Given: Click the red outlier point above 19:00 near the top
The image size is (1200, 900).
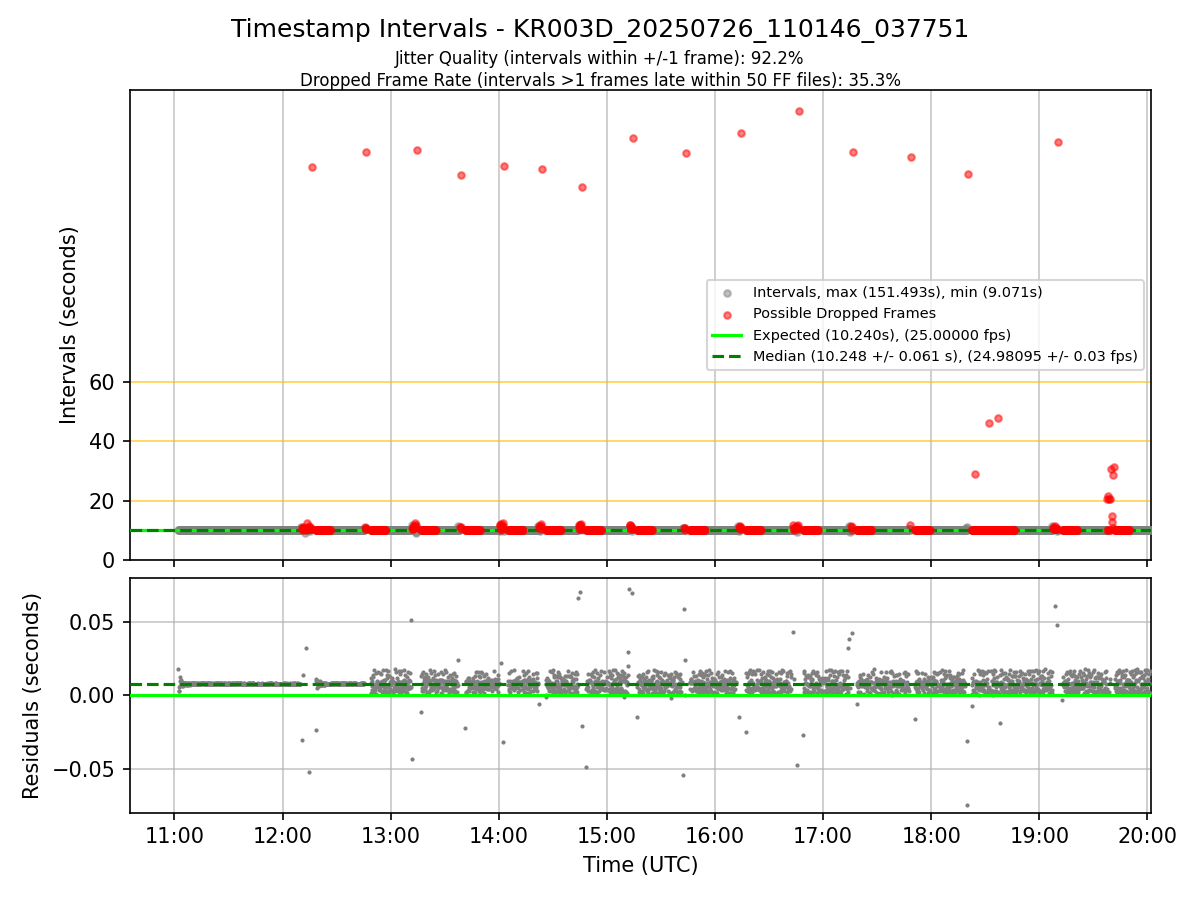Looking at the screenshot, I should pos(1058,142).
